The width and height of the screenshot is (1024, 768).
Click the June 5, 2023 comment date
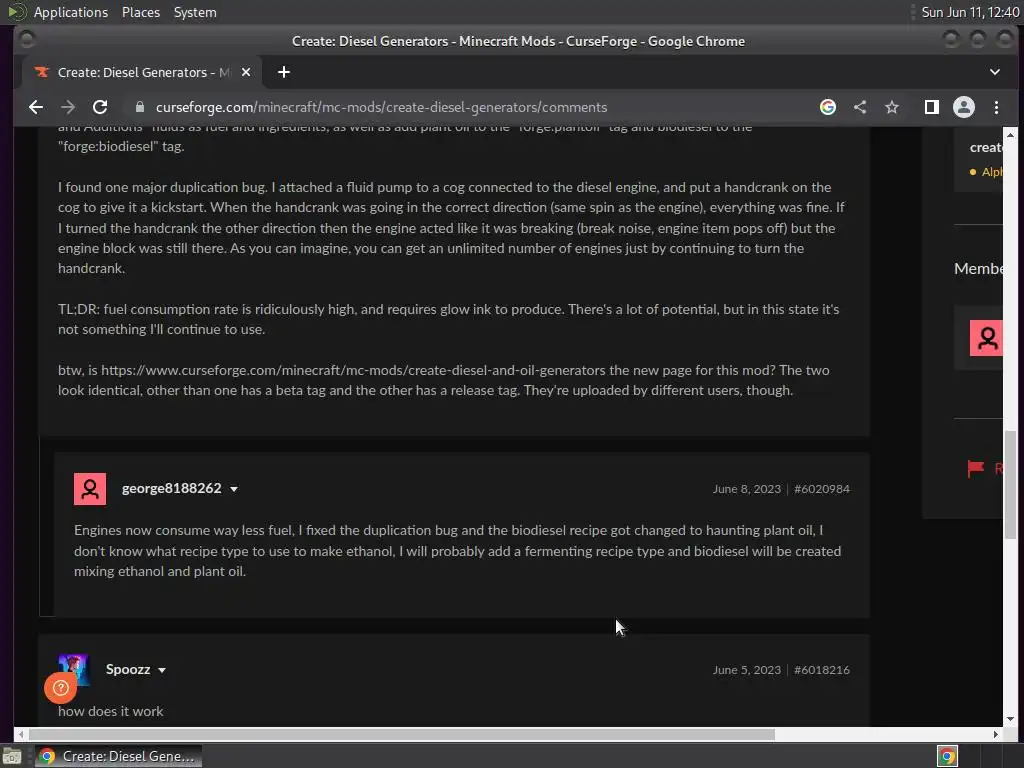746,669
